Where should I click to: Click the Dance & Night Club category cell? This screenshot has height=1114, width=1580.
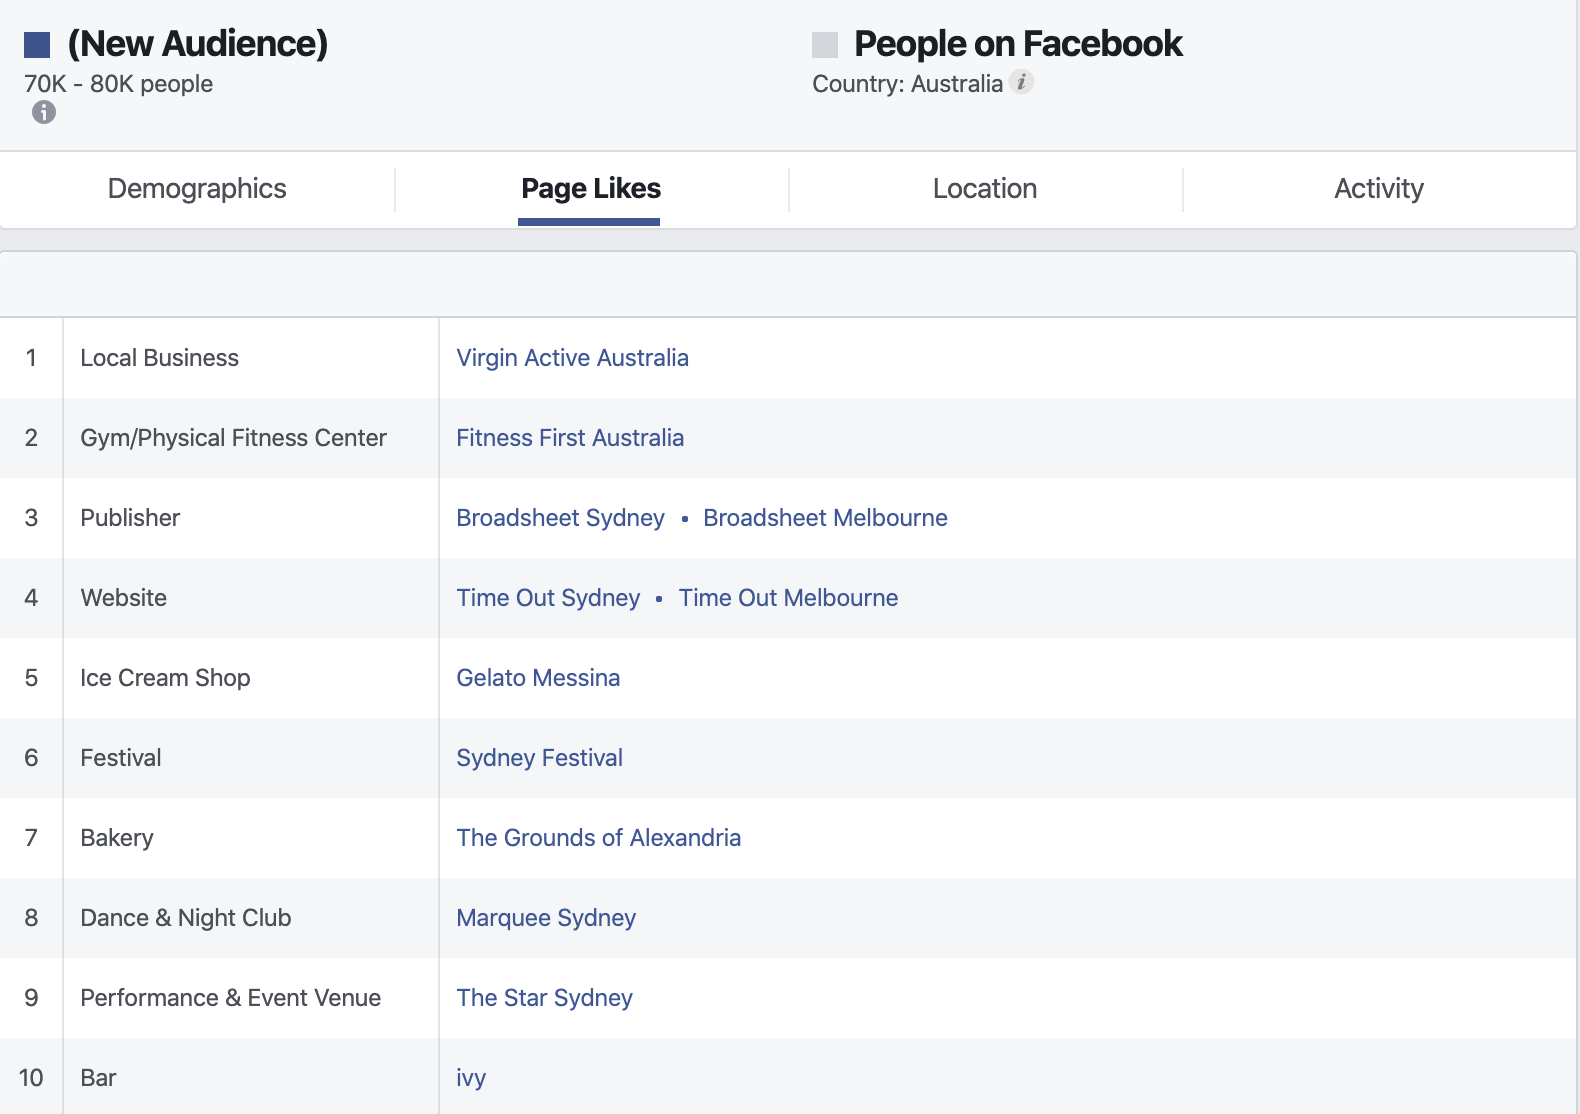[x=251, y=918]
